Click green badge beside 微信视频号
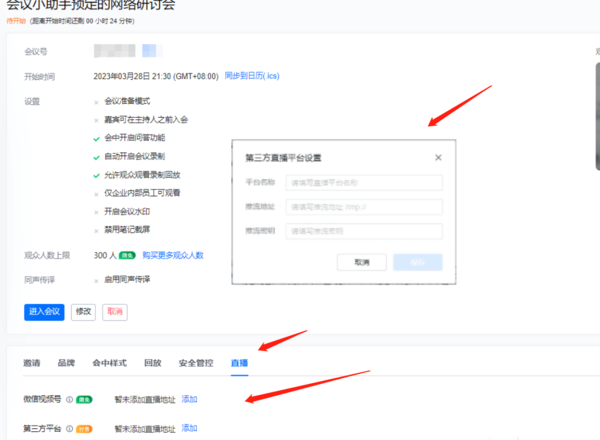 84,400
